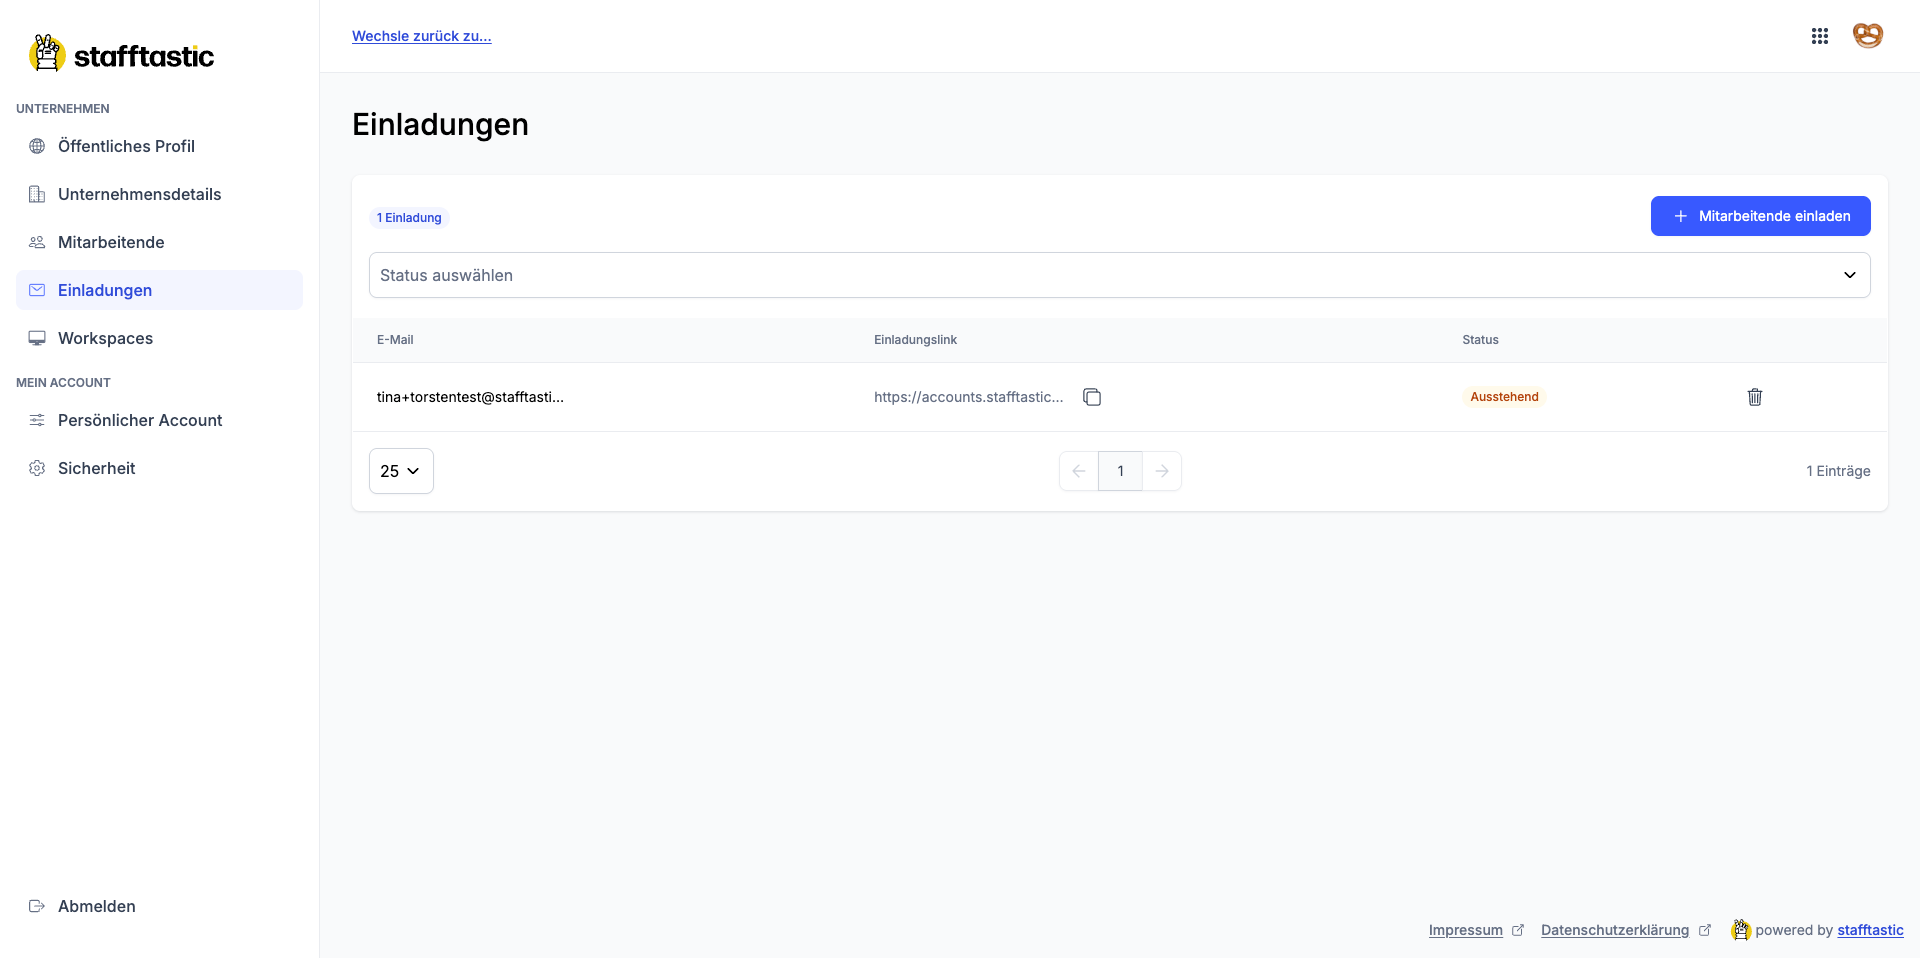Image resolution: width=1920 pixels, height=958 pixels.
Task: Open Öffentliches Profil in sidebar
Action: [x=126, y=146]
